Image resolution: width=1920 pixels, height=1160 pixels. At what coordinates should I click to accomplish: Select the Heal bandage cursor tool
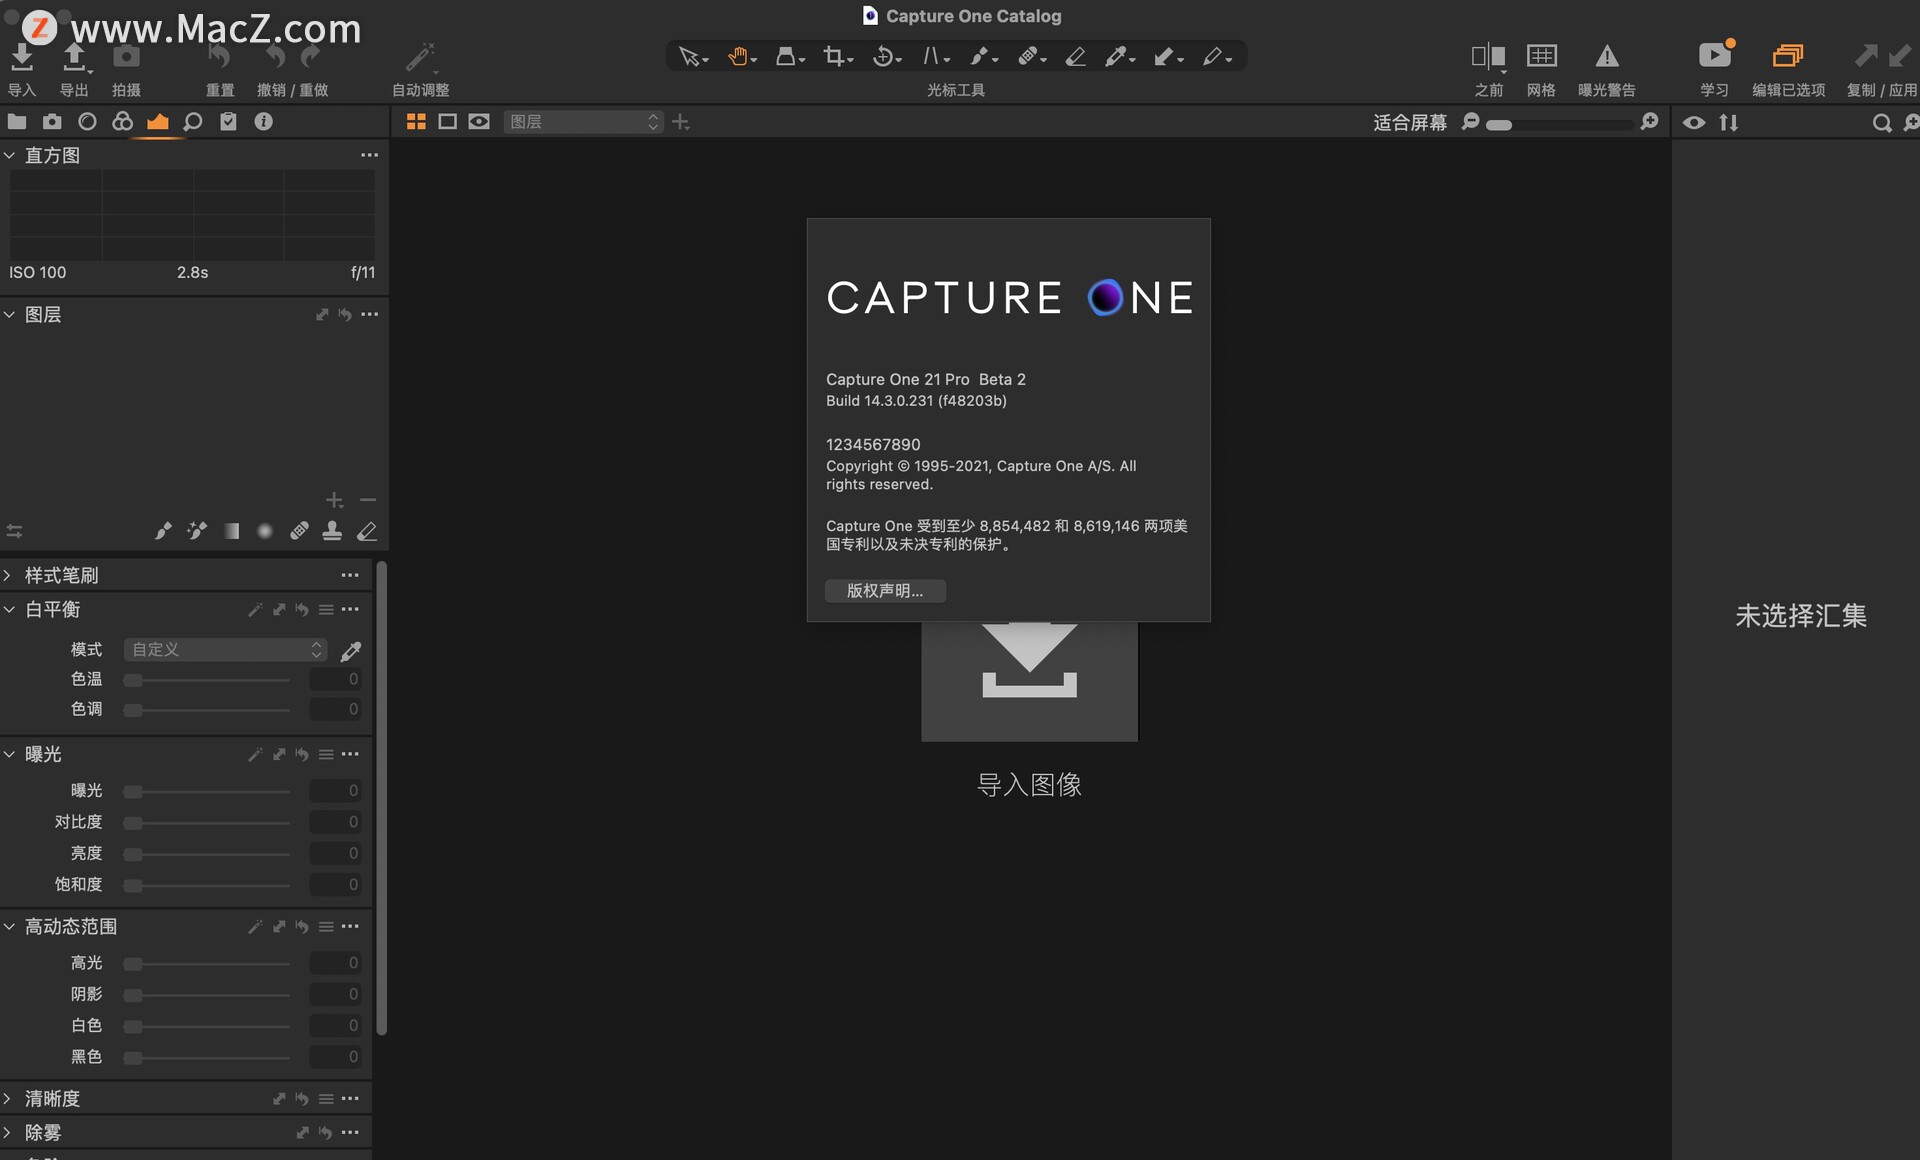point(1031,57)
